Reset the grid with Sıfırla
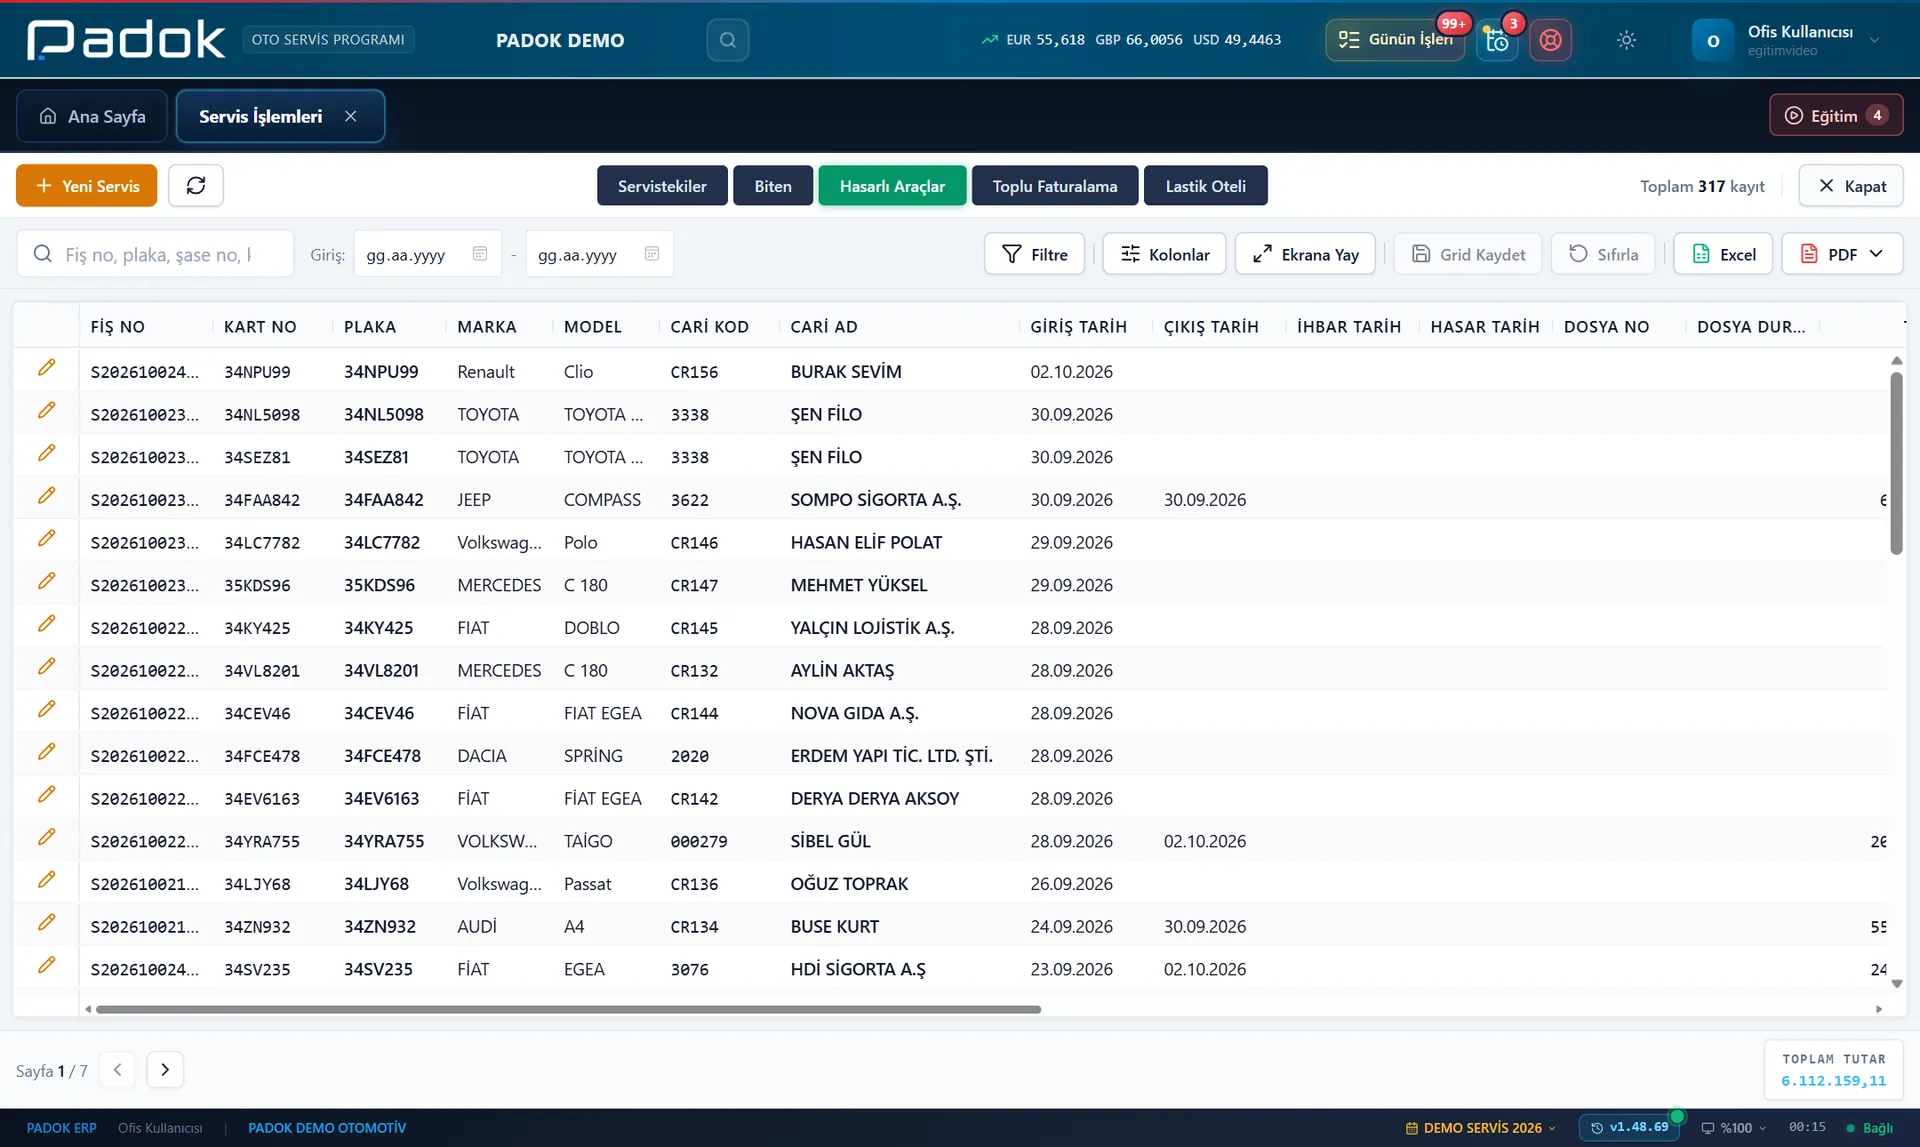The height and width of the screenshot is (1147, 1920). pyautogui.click(x=1603, y=254)
